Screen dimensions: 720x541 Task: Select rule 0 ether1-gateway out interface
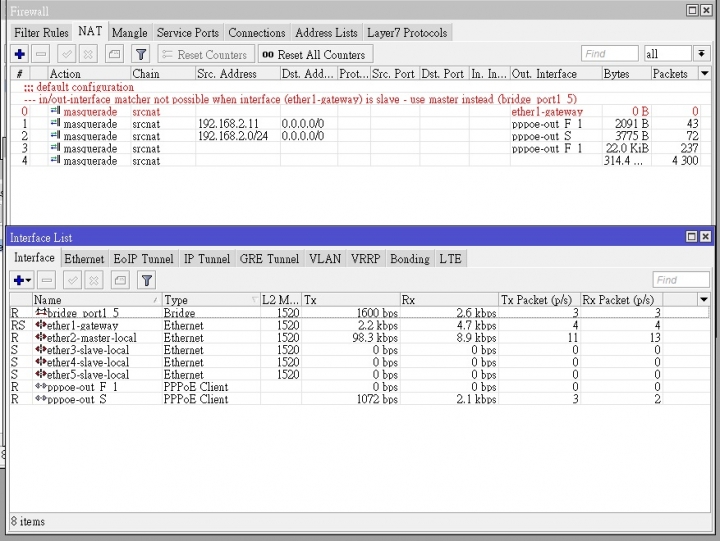547,112
